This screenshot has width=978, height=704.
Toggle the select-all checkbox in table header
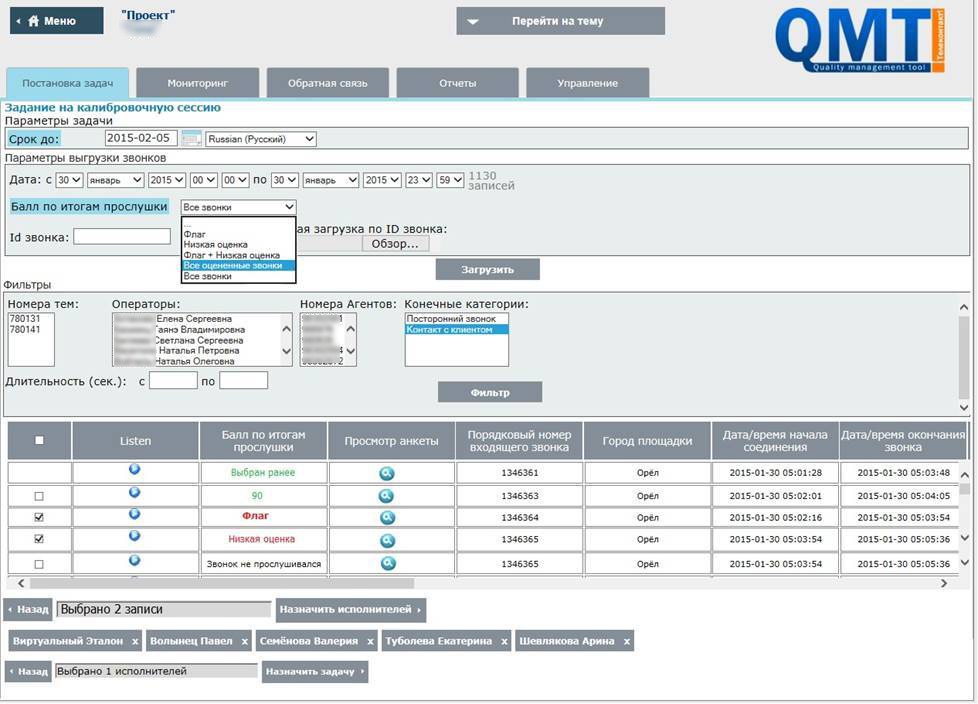(x=39, y=440)
